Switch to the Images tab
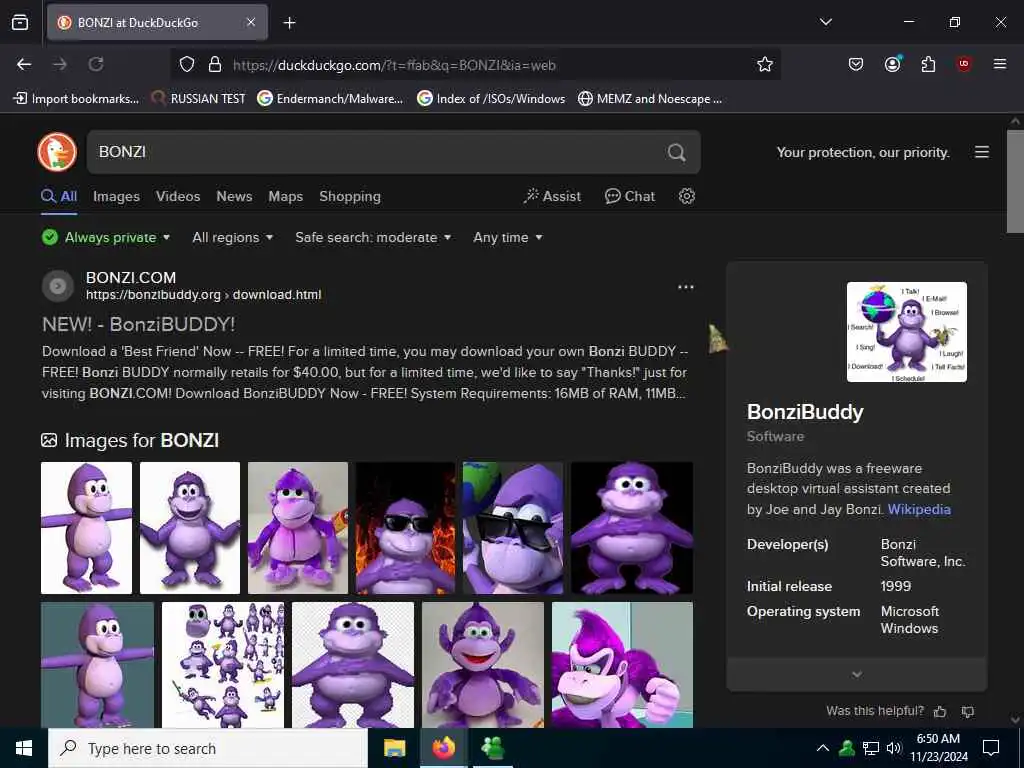The height and width of the screenshot is (768, 1024). (x=116, y=197)
